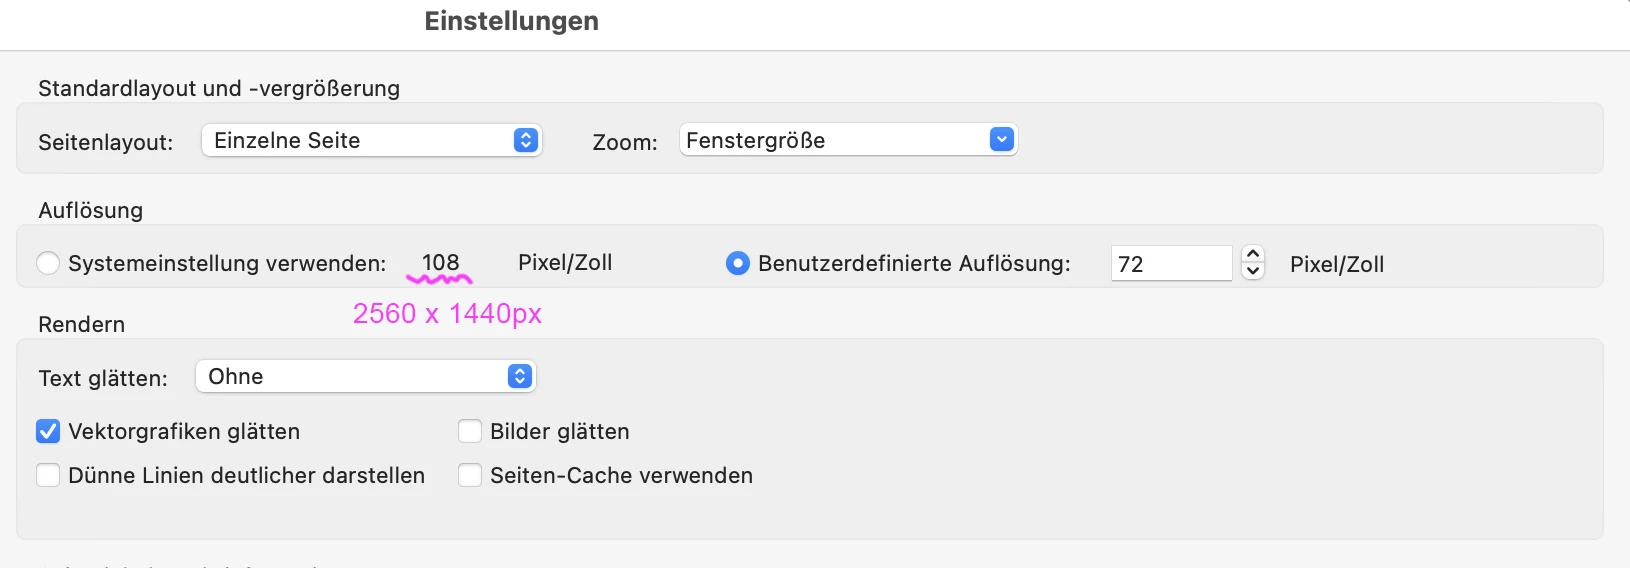This screenshot has width=1630, height=568.
Task: Enable the Bilder glätten checkbox
Action: [x=470, y=431]
